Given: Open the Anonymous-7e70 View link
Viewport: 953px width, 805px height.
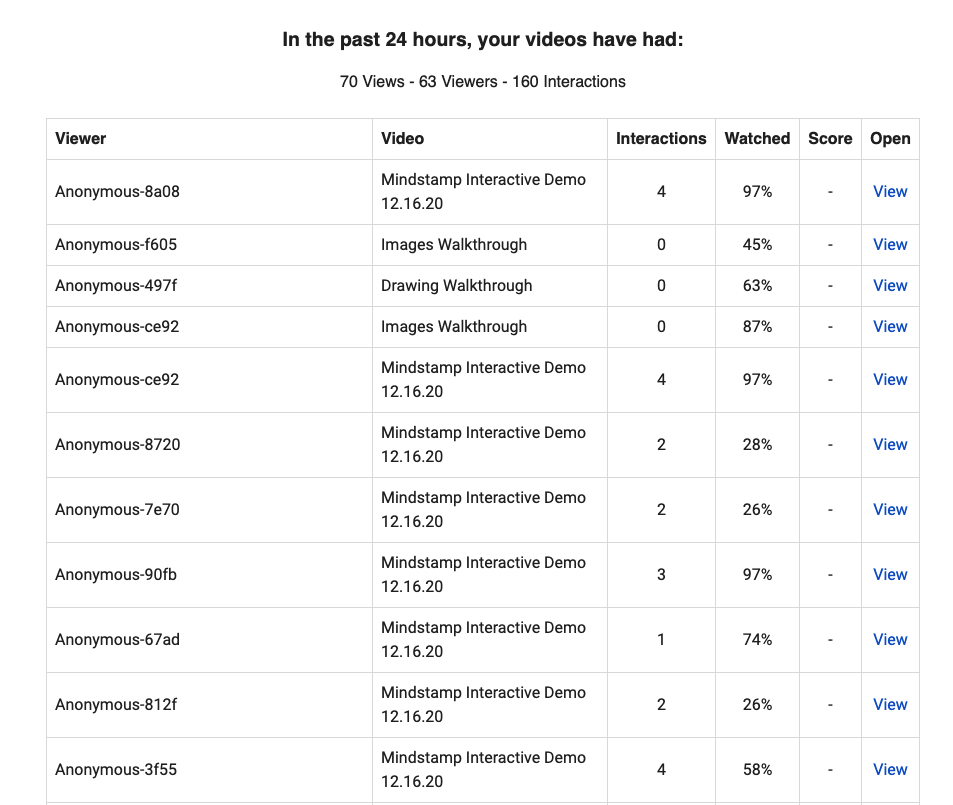Looking at the screenshot, I should [889, 509].
